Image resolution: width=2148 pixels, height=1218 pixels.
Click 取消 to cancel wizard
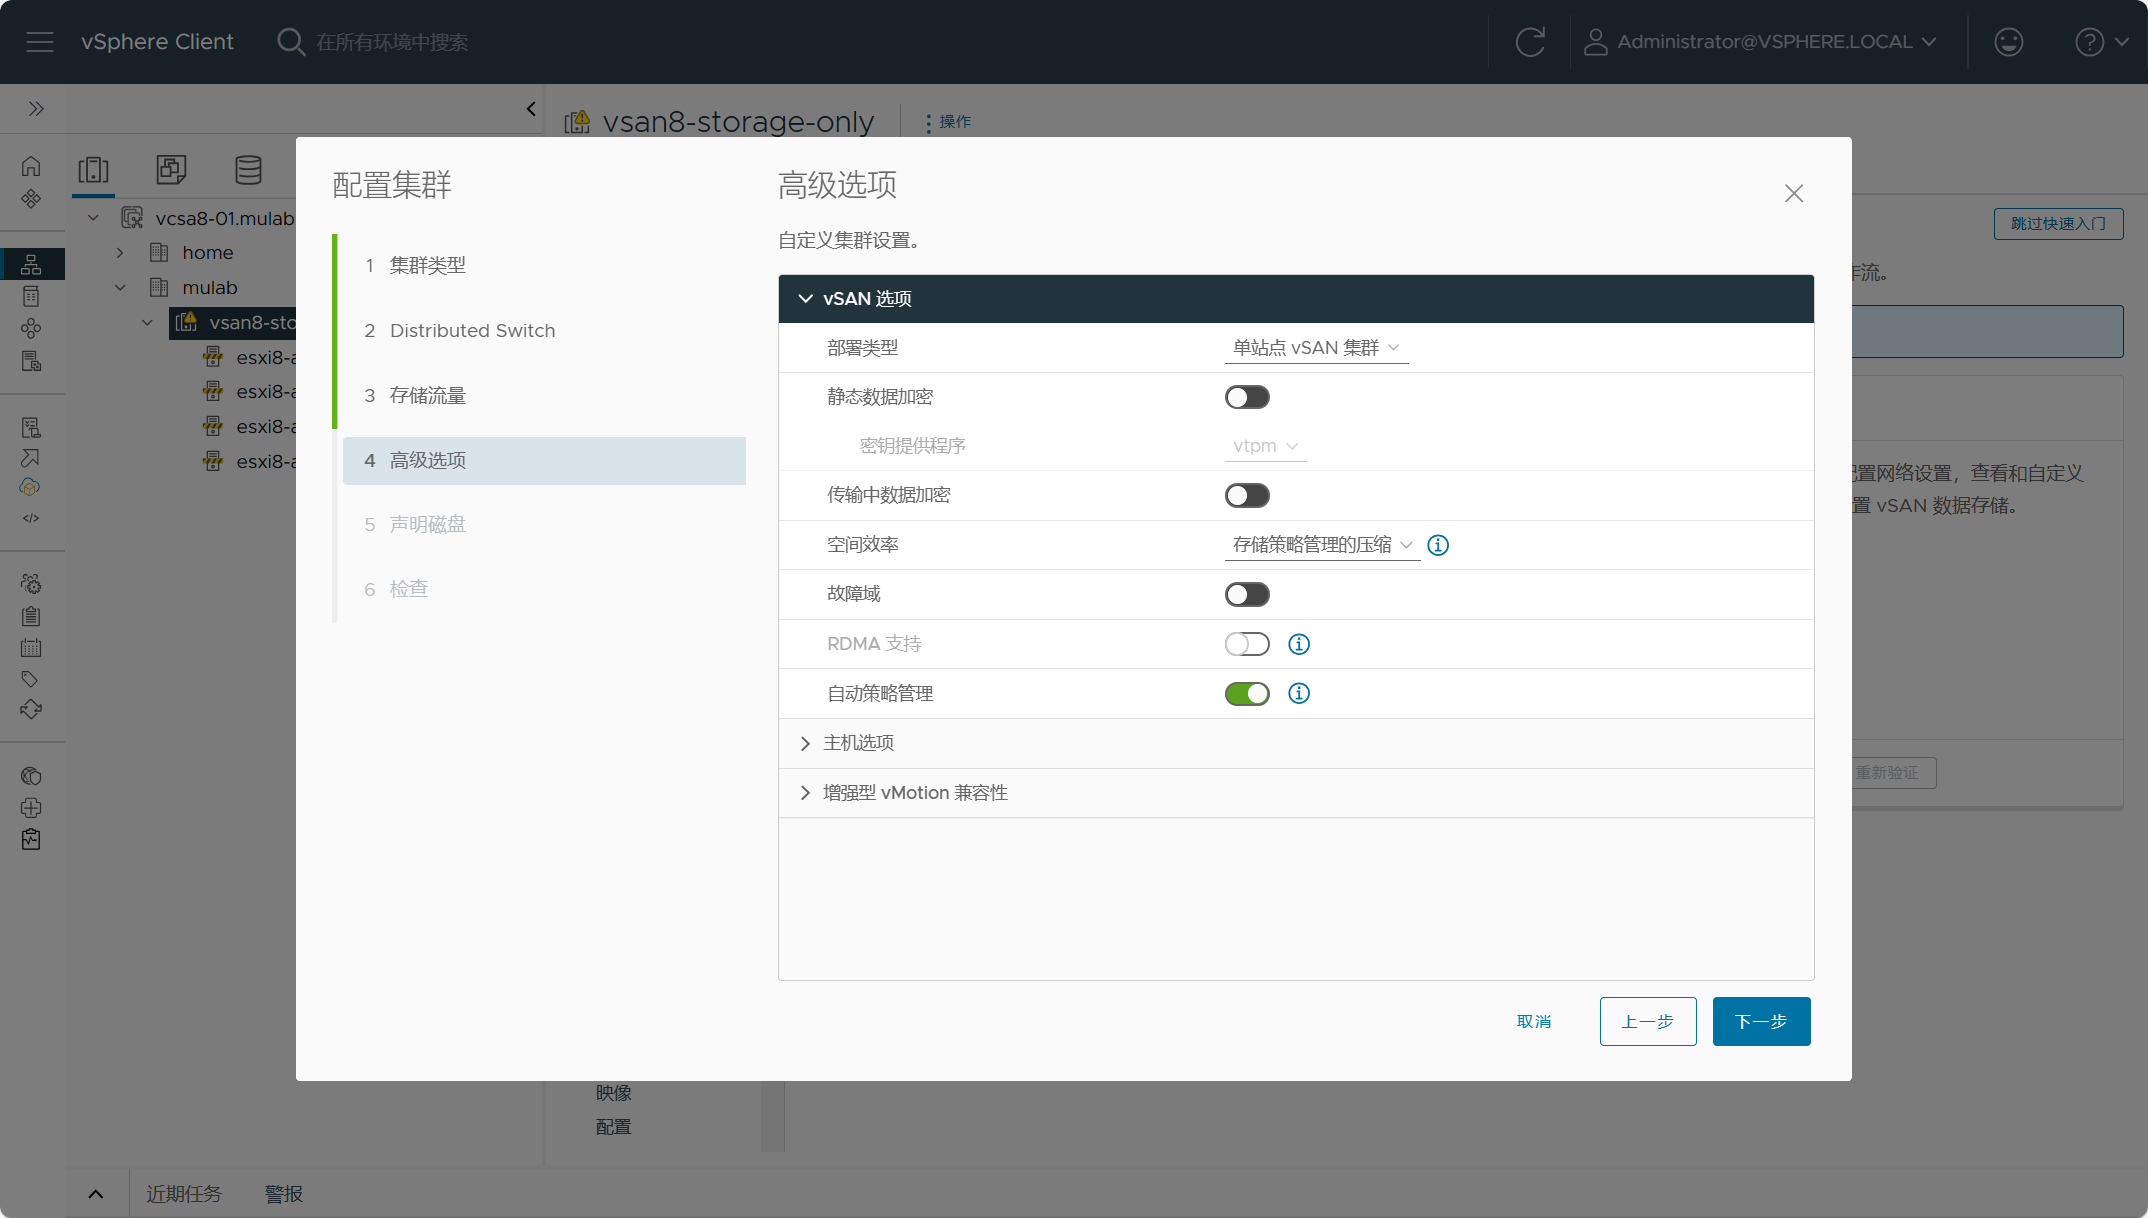click(1534, 1021)
